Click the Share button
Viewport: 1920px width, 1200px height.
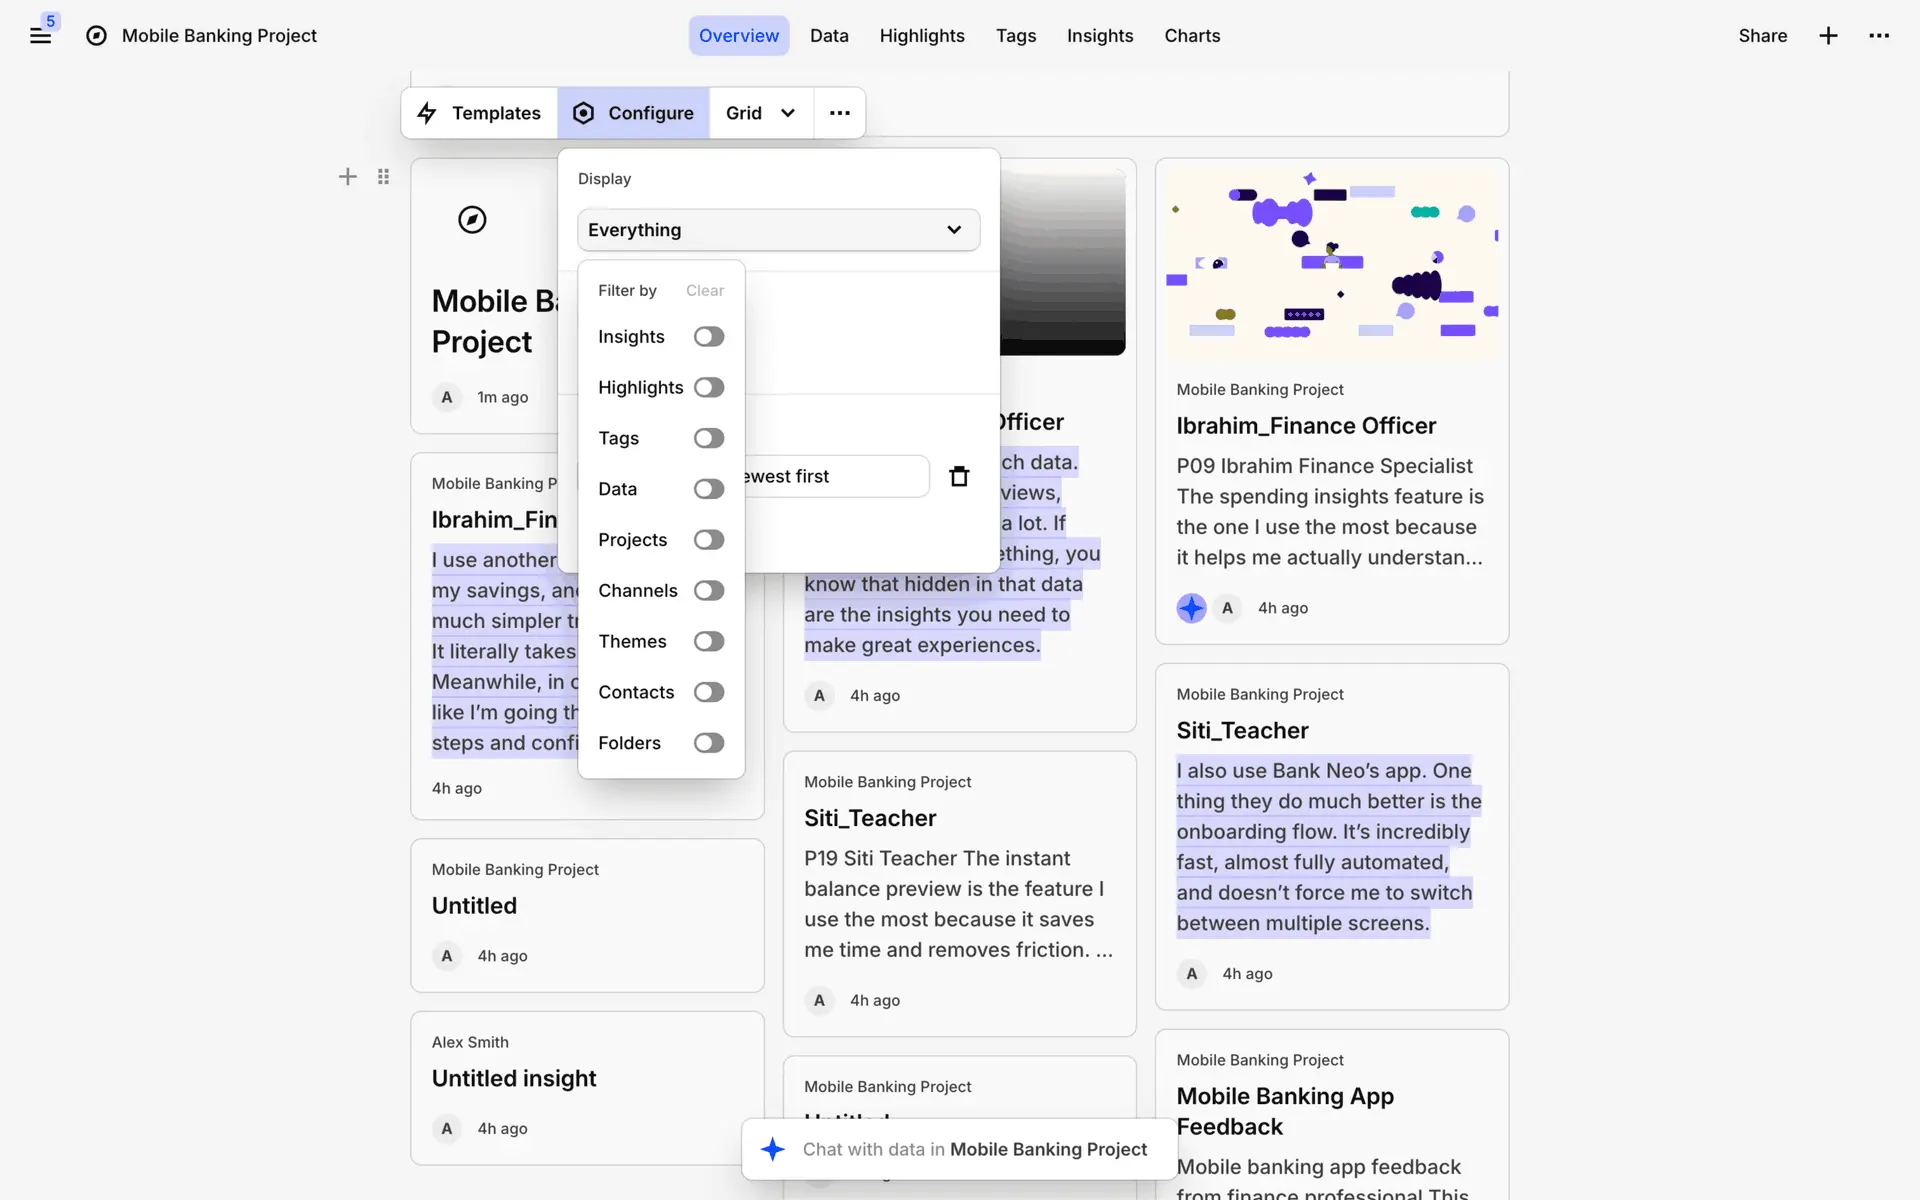(1762, 36)
